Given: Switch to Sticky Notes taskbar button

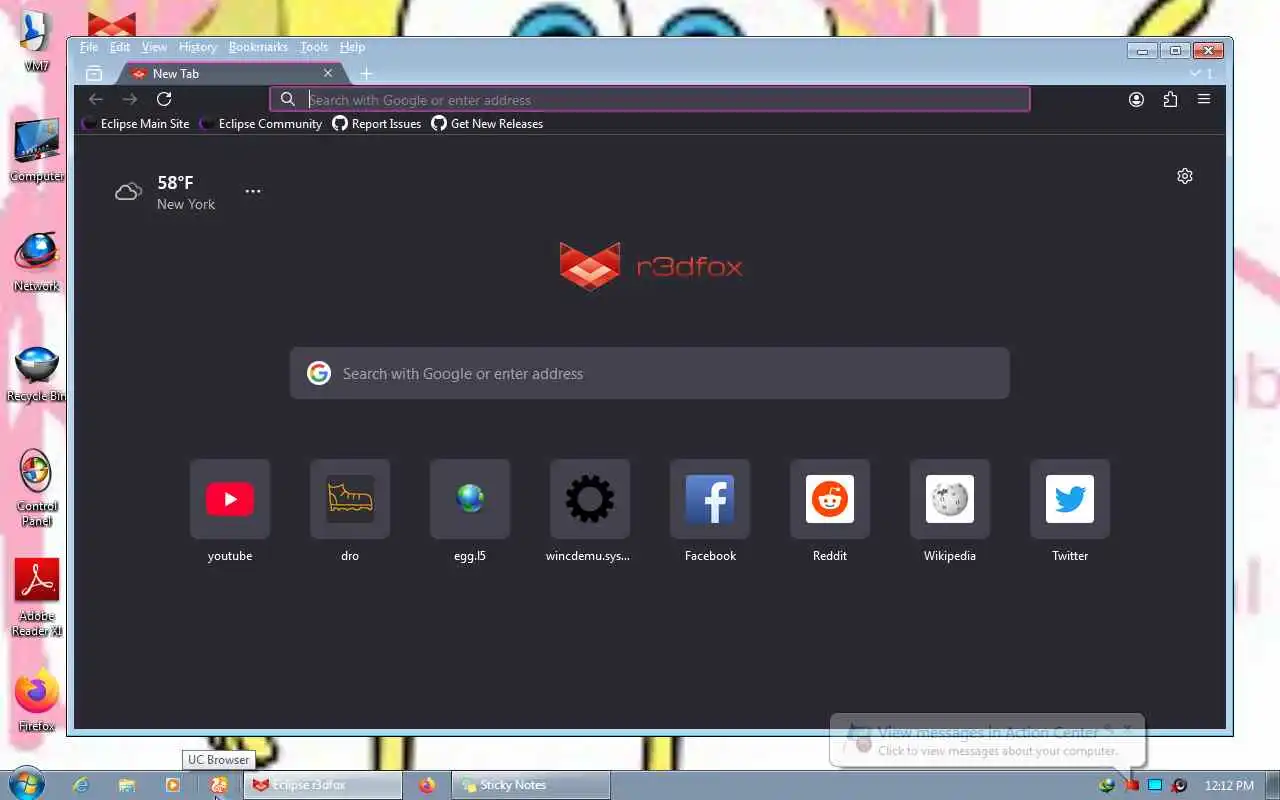Looking at the screenshot, I should point(531,785).
